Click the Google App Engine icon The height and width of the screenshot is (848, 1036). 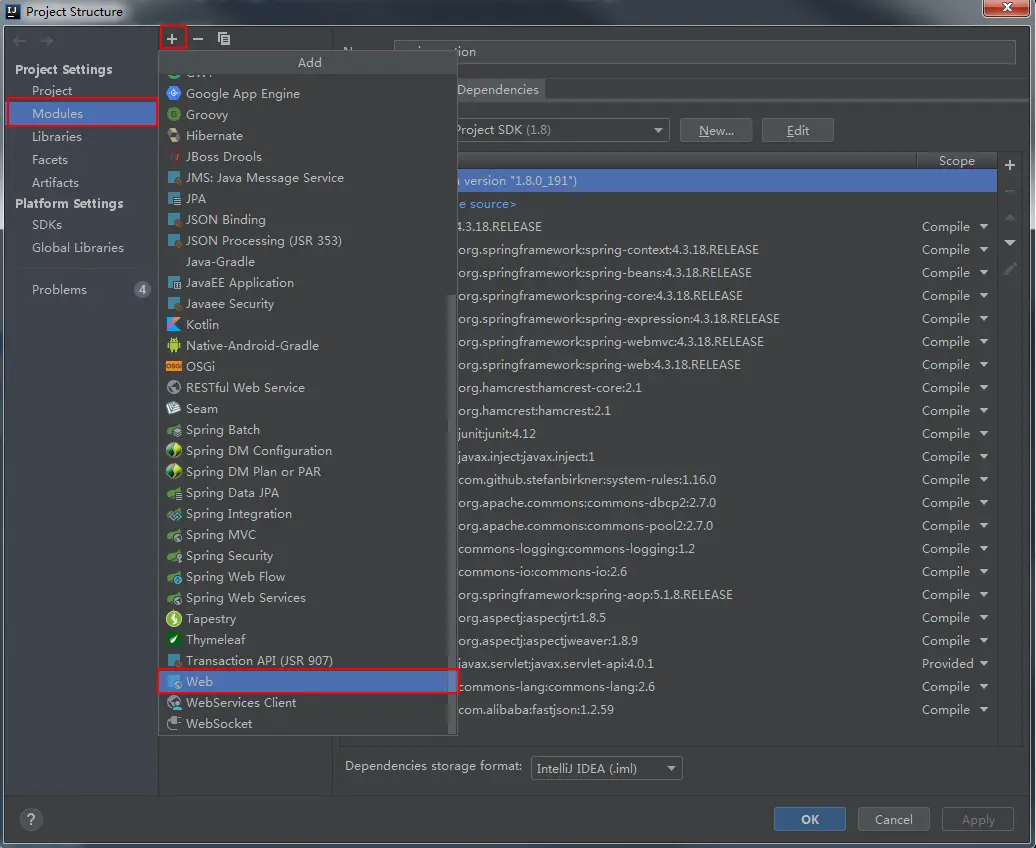(x=174, y=93)
